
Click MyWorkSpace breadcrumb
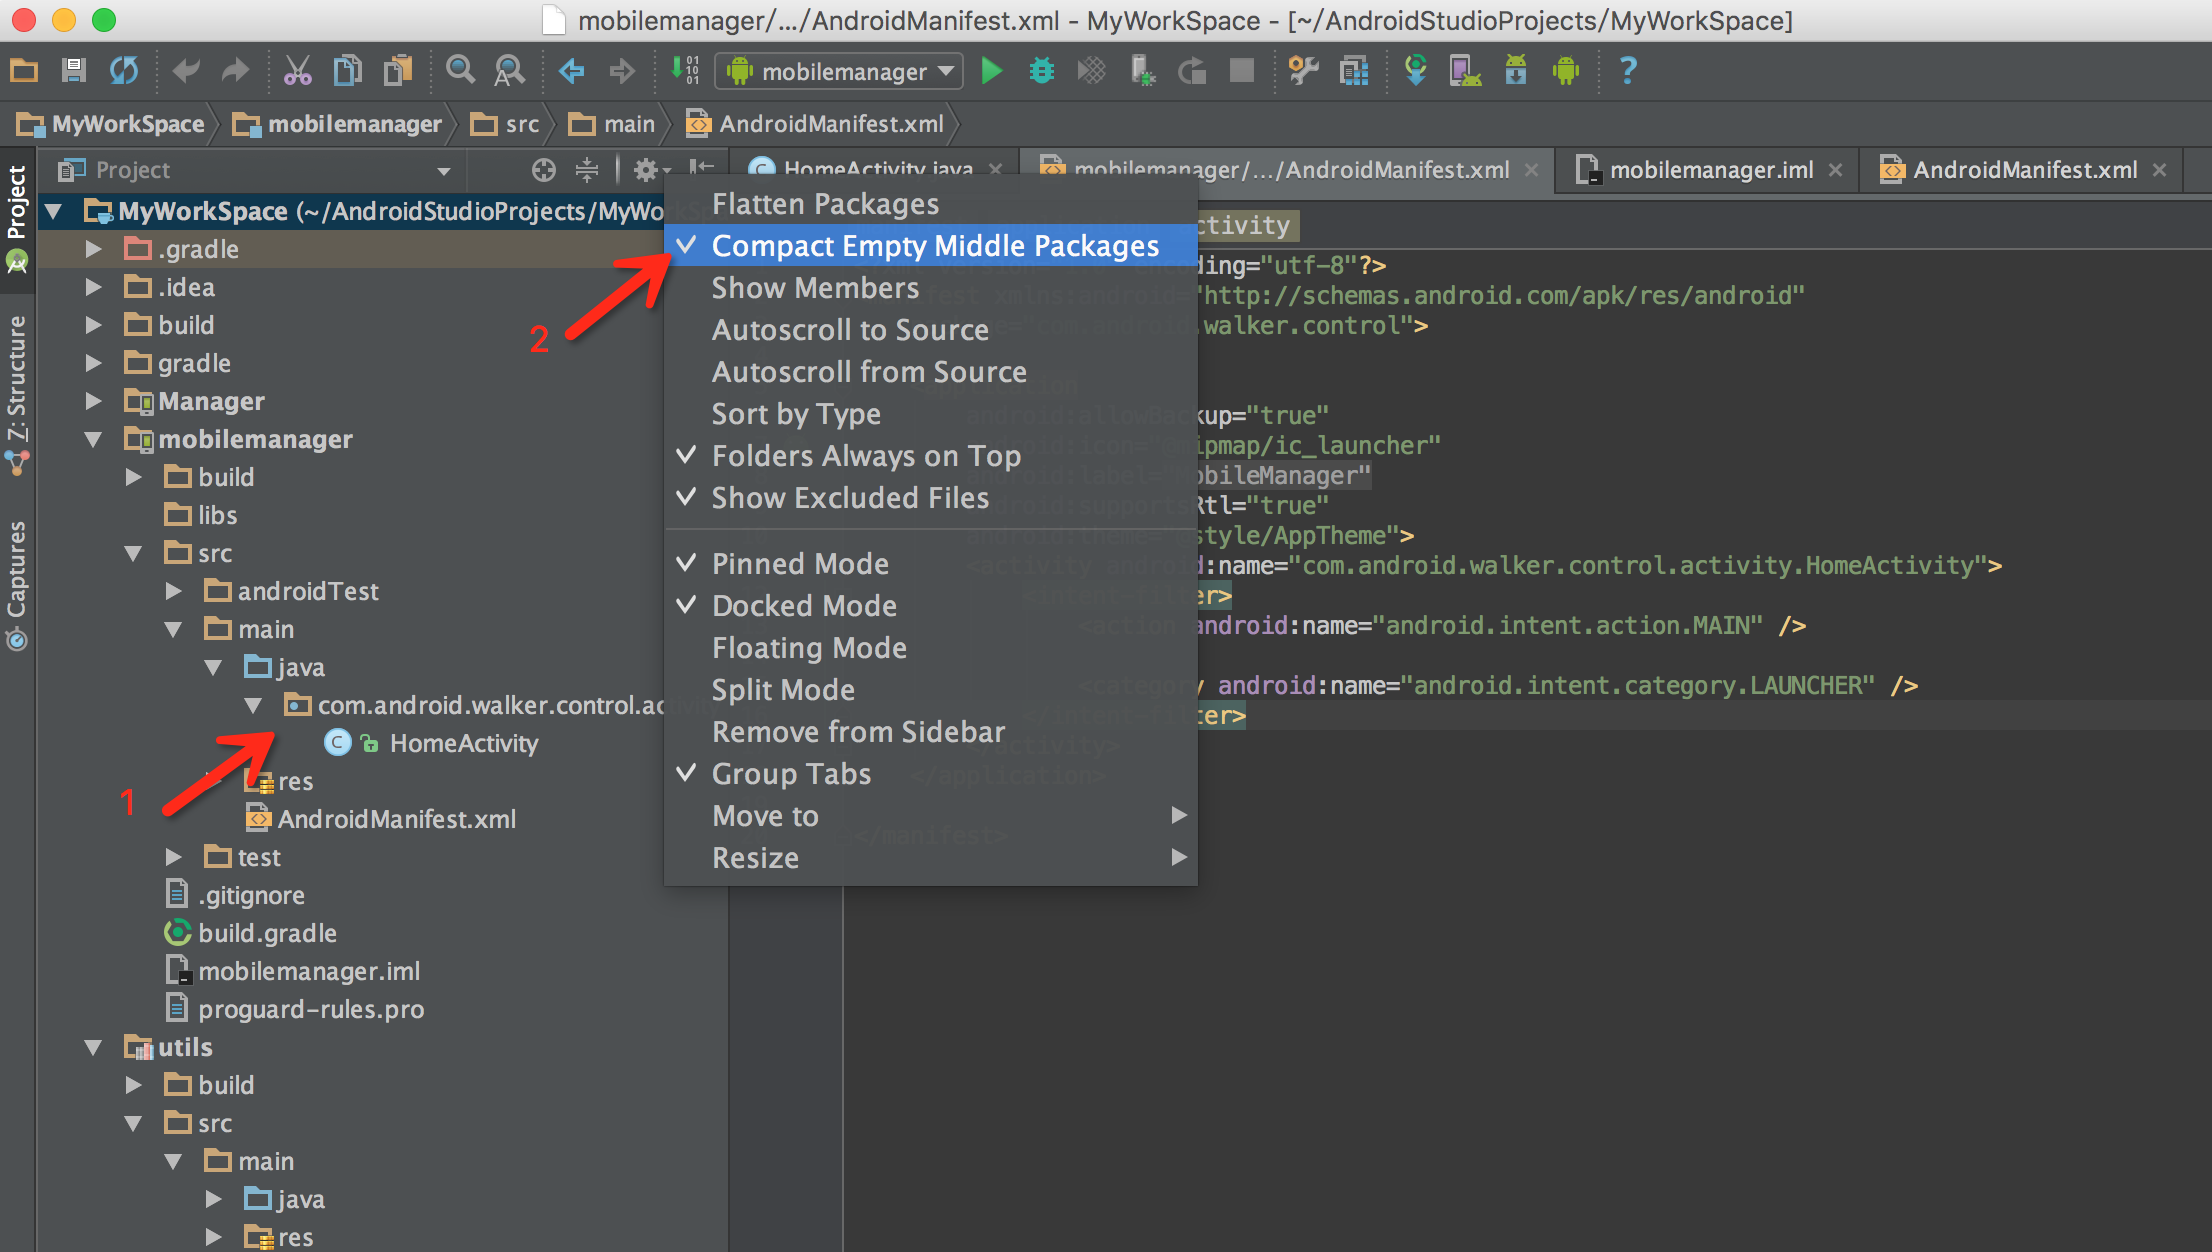click(112, 124)
